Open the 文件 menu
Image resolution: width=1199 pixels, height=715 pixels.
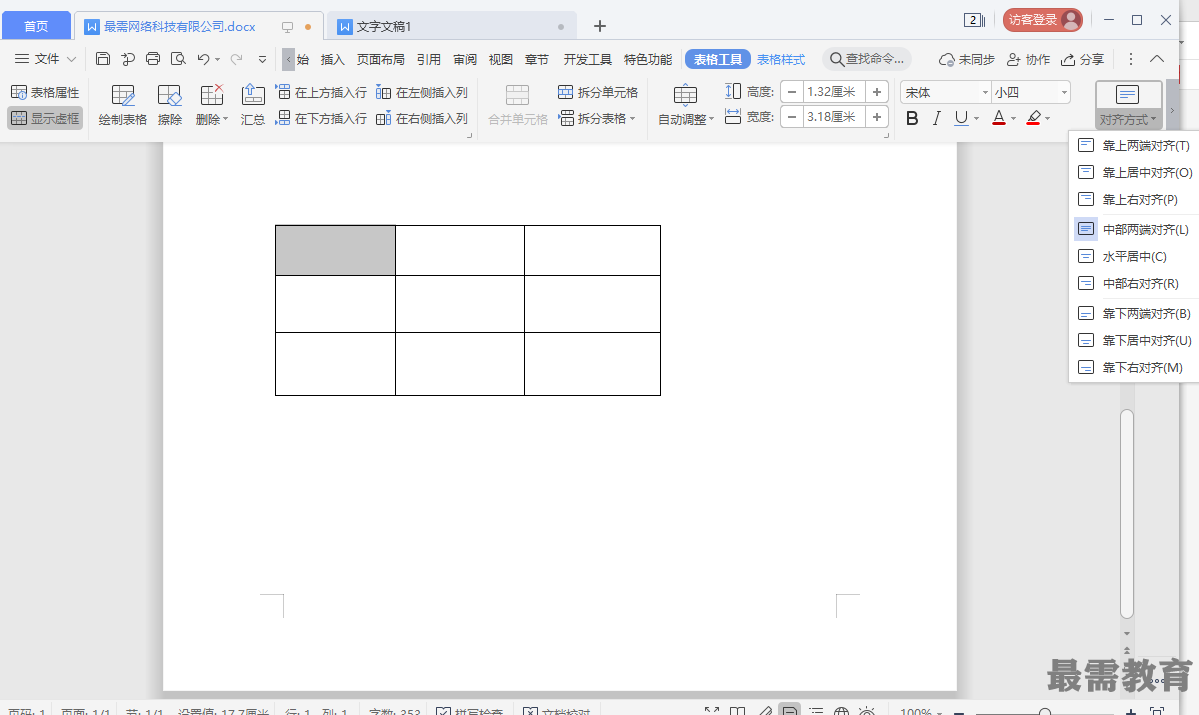[46, 59]
